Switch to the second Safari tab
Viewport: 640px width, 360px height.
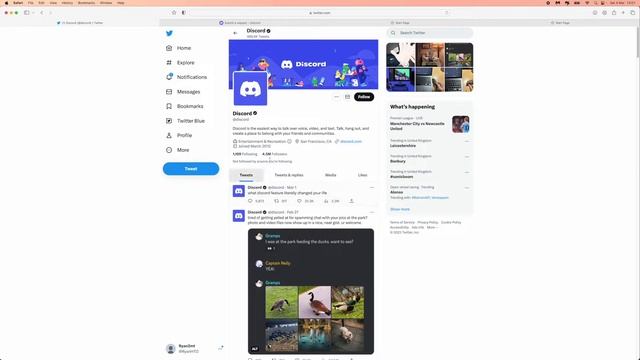pos(240,23)
